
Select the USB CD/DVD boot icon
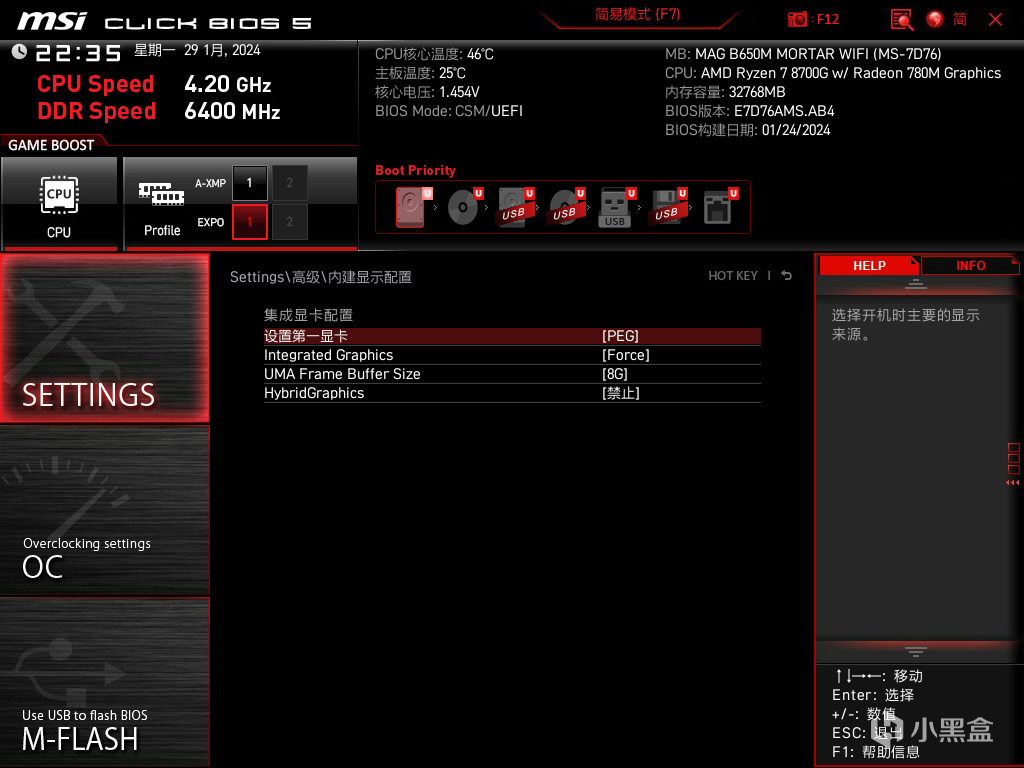point(566,207)
